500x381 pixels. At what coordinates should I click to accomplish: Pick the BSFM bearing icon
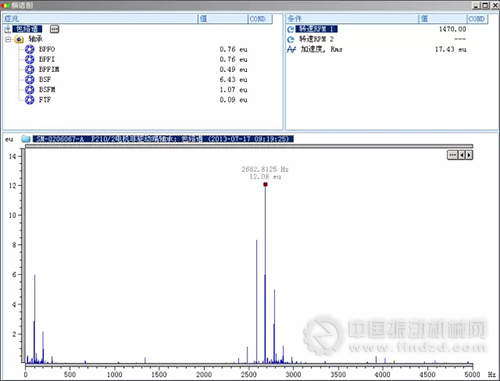tap(30, 90)
